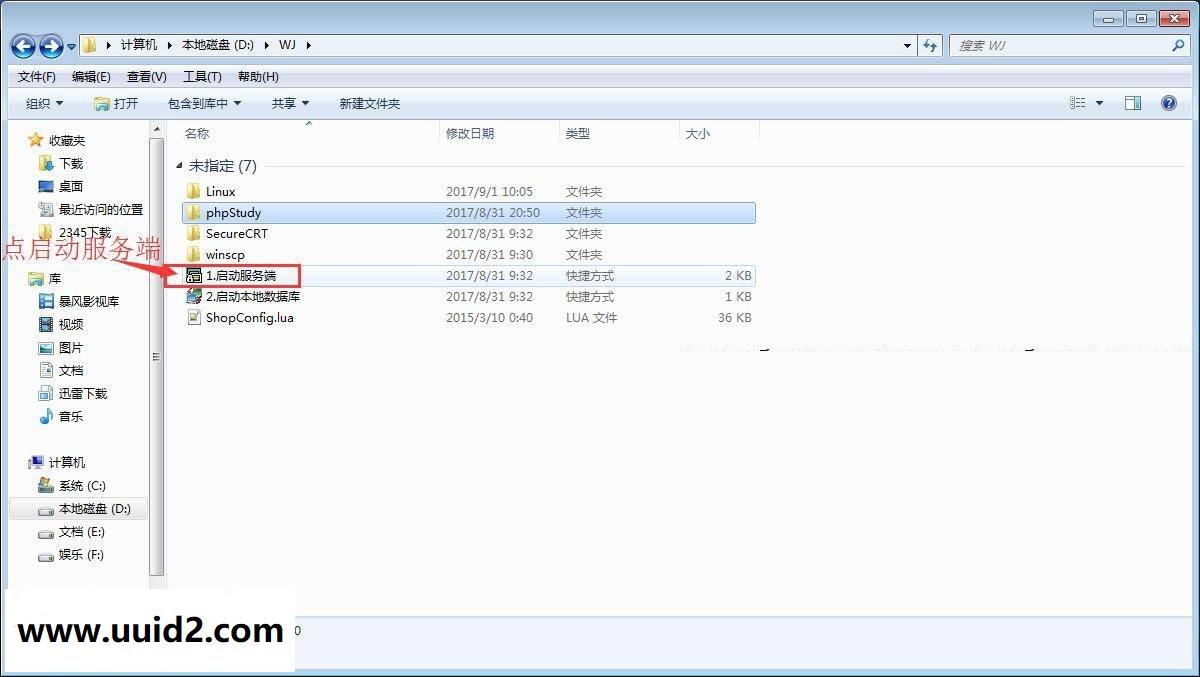Open the 工具 menu
Viewport: 1200px width, 677px height.
click(x=200, y=76)
